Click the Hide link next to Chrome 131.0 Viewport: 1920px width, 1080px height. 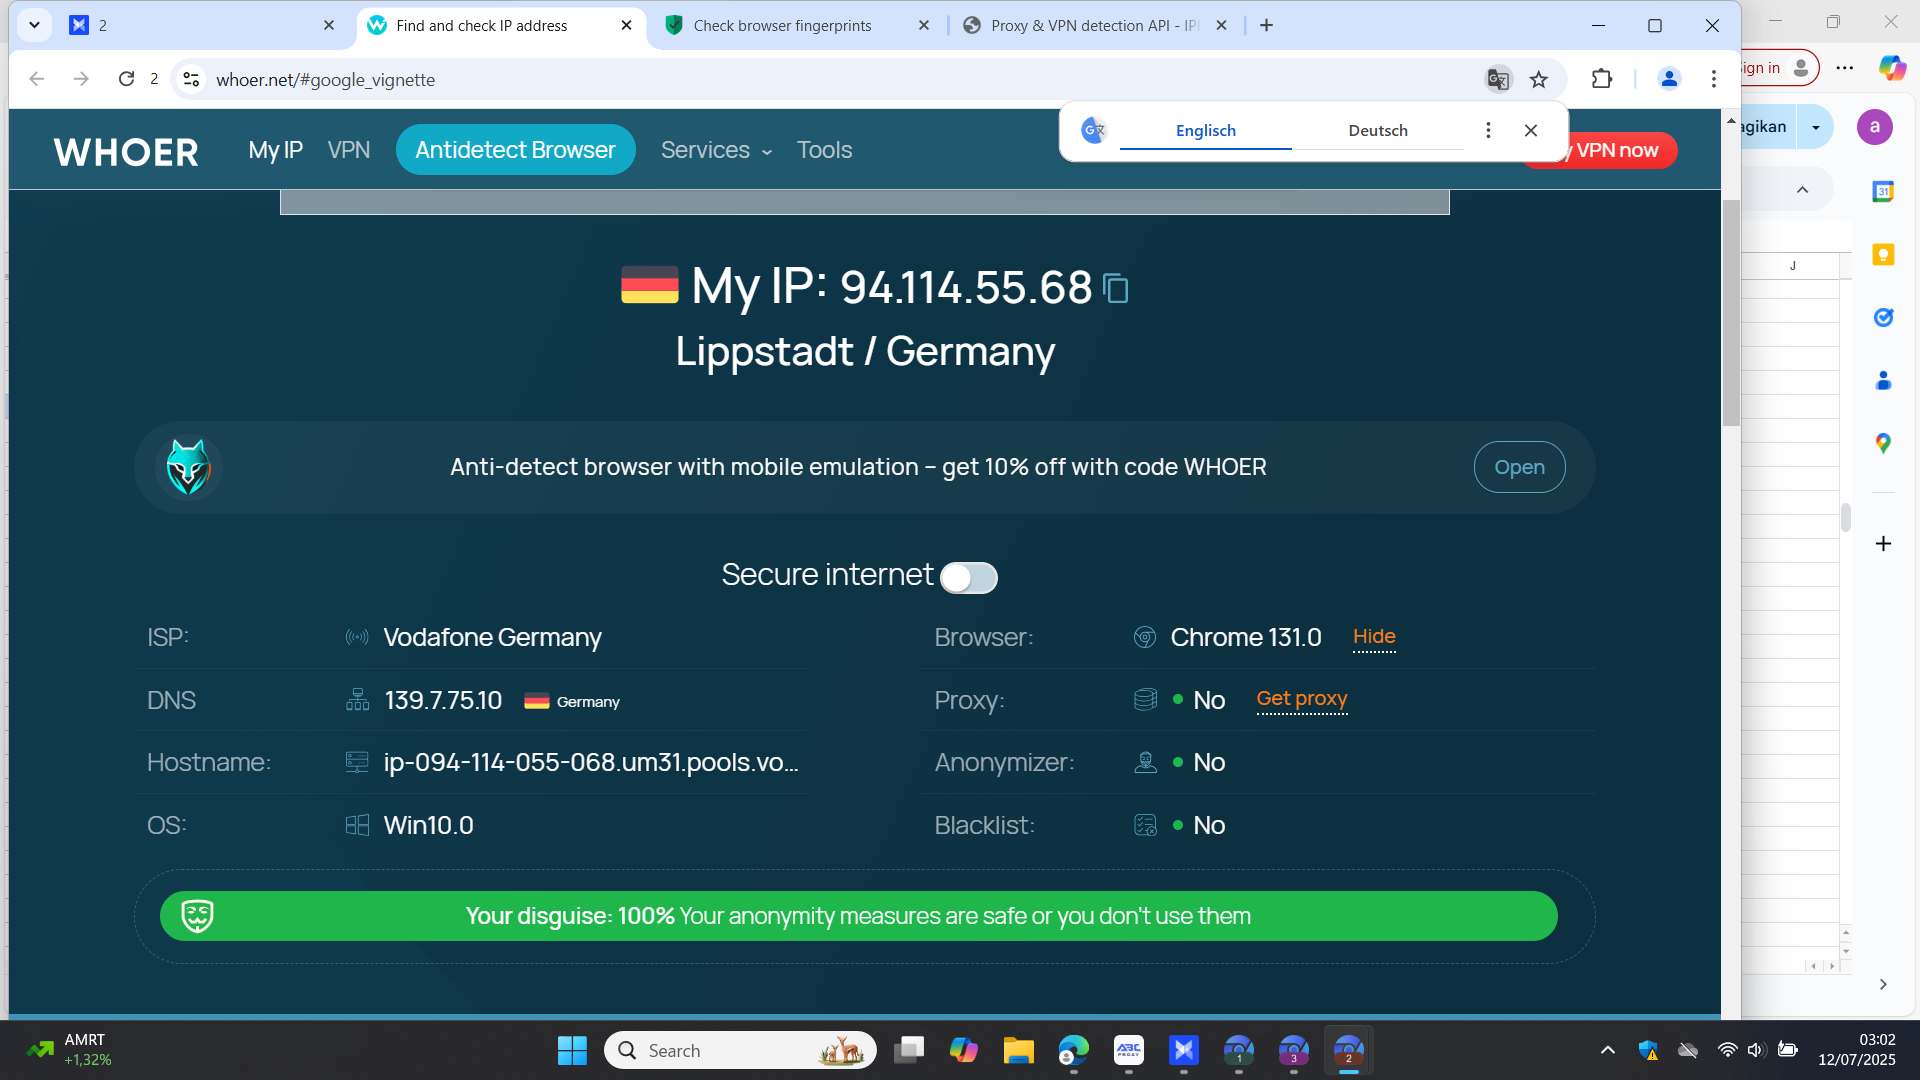click(1374, 637)
